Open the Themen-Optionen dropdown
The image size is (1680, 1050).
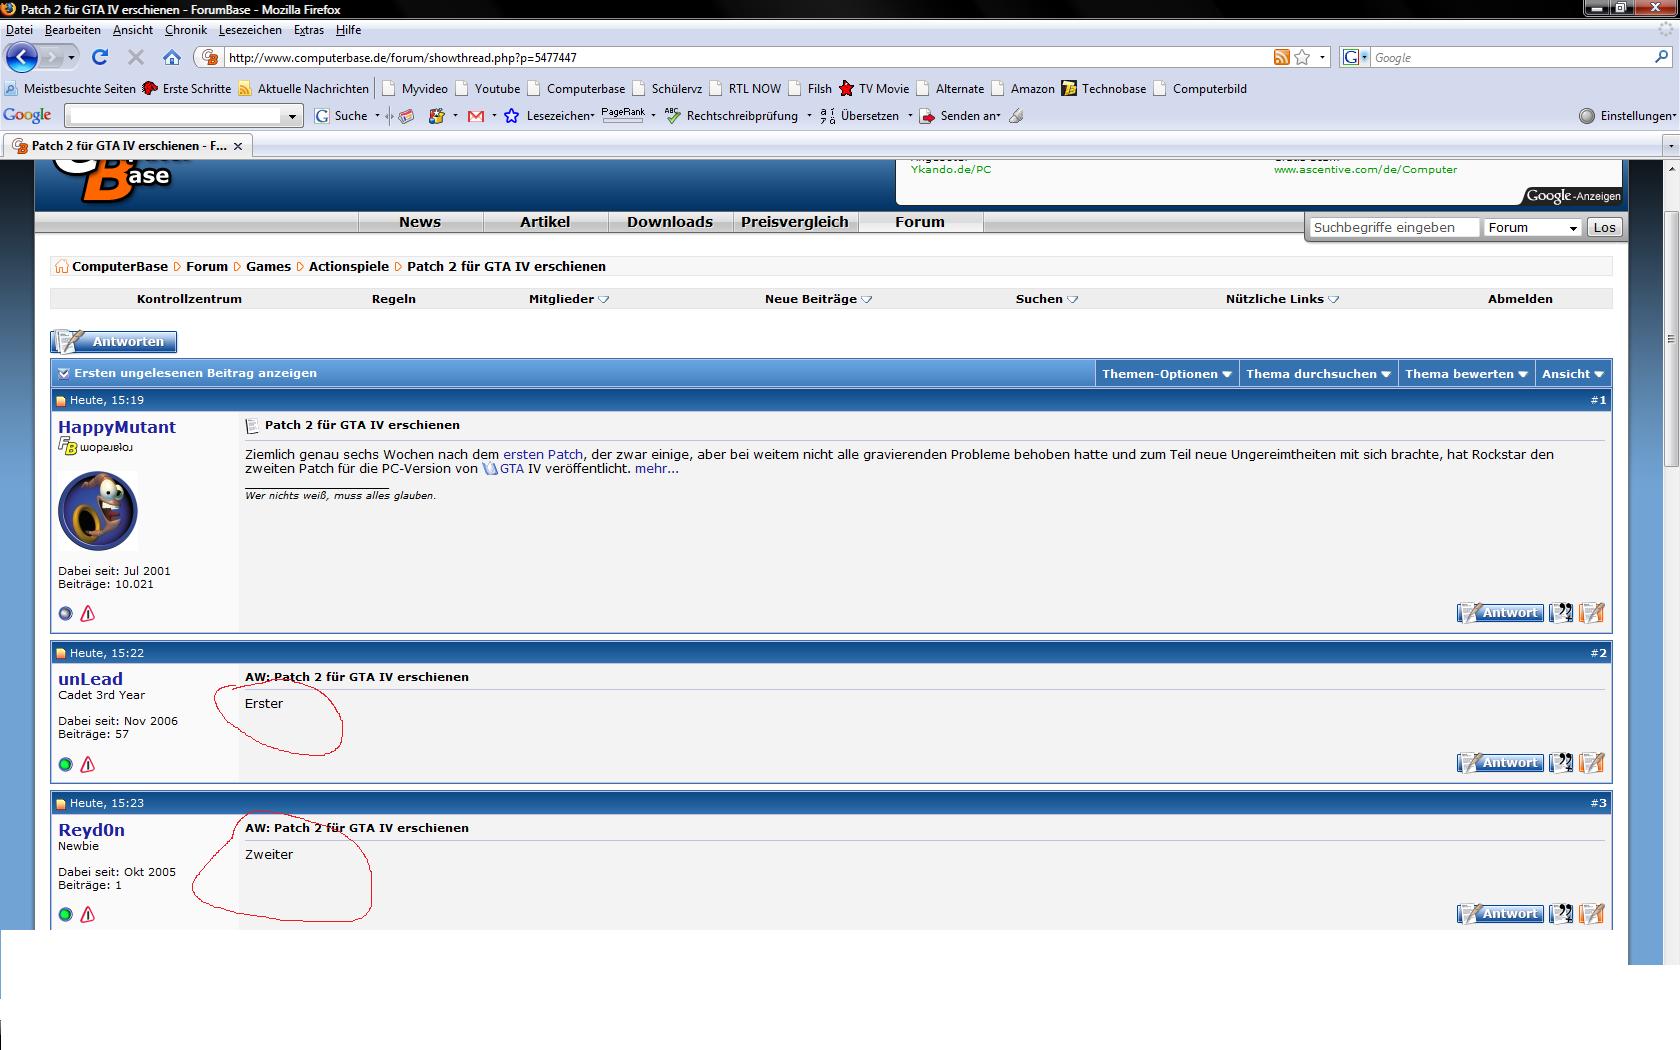(1166, 374)
